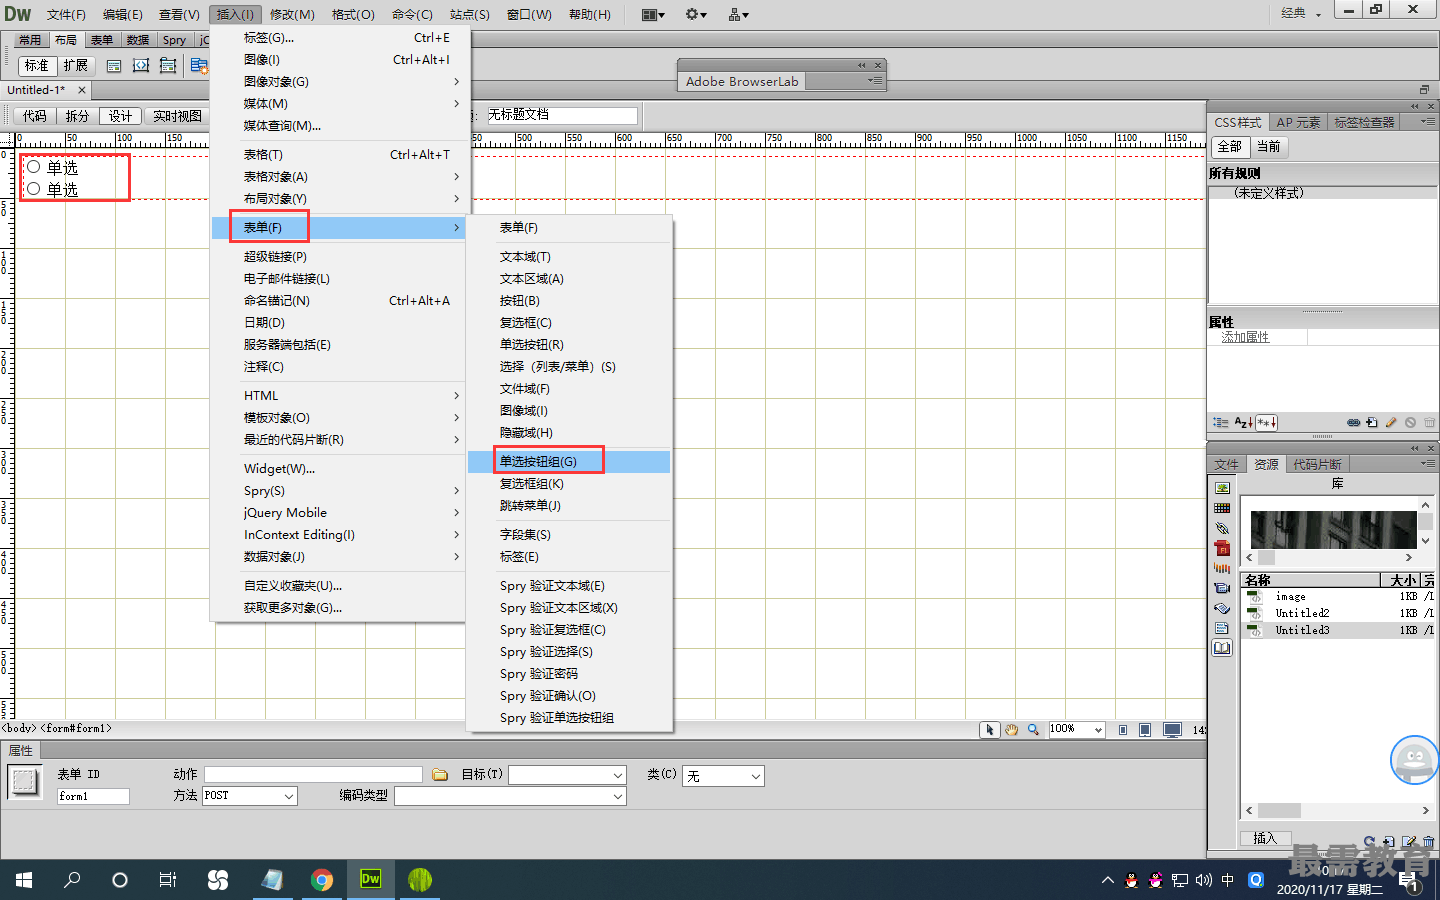Switch to 拆分 split view

point(78,116)
